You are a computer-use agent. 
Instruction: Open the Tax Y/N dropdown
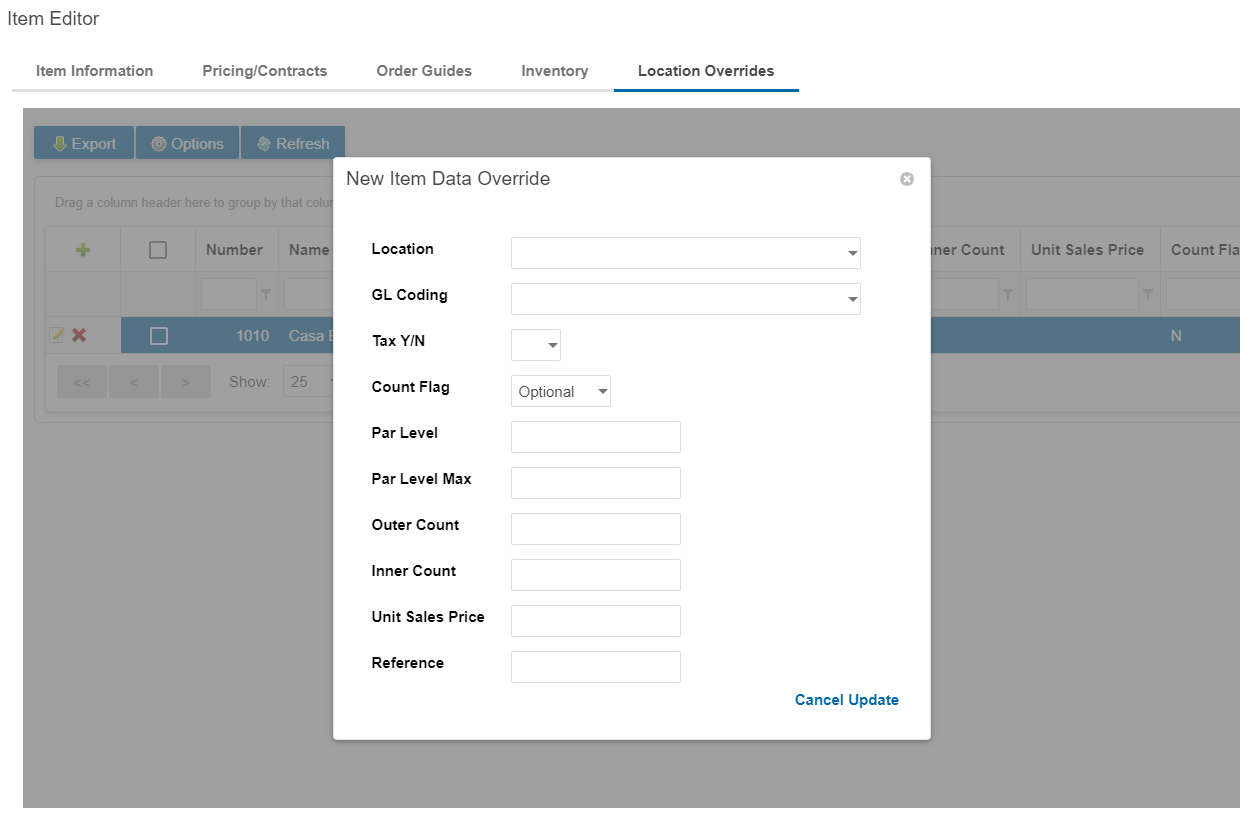pos(552,346)
